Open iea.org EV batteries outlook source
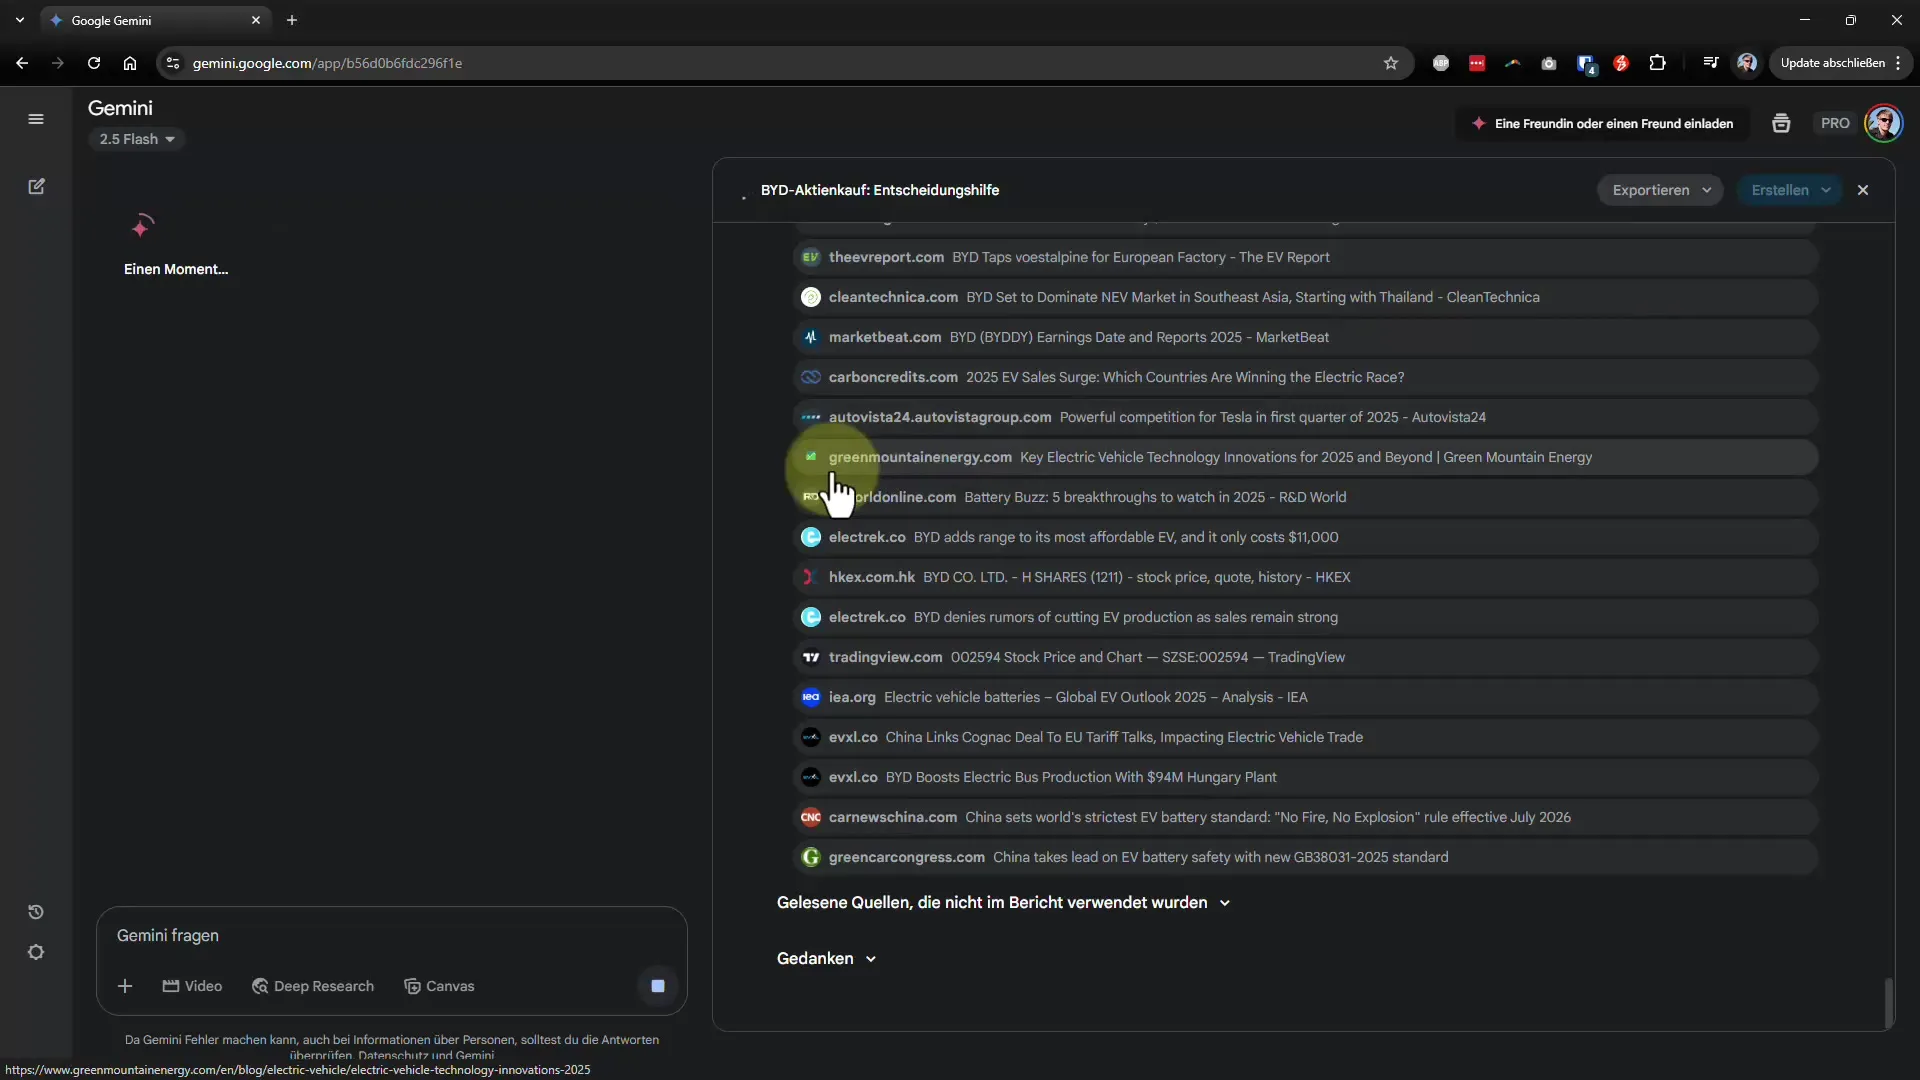Image resolution: width=1920 pixels, height=1080 pixels. pos(1305,697)
